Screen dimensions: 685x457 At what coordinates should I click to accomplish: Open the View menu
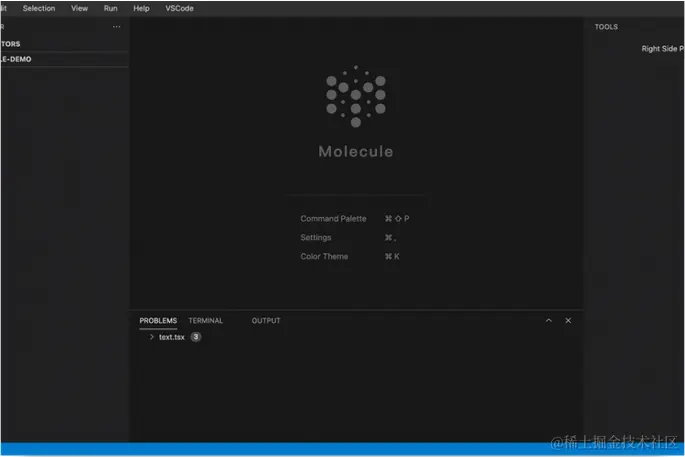click(80, 8)
